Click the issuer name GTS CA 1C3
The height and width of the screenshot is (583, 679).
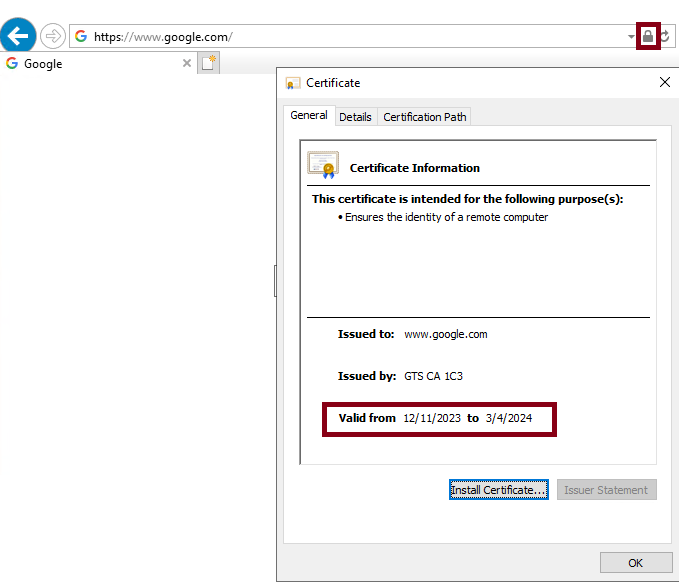point(433,376)
